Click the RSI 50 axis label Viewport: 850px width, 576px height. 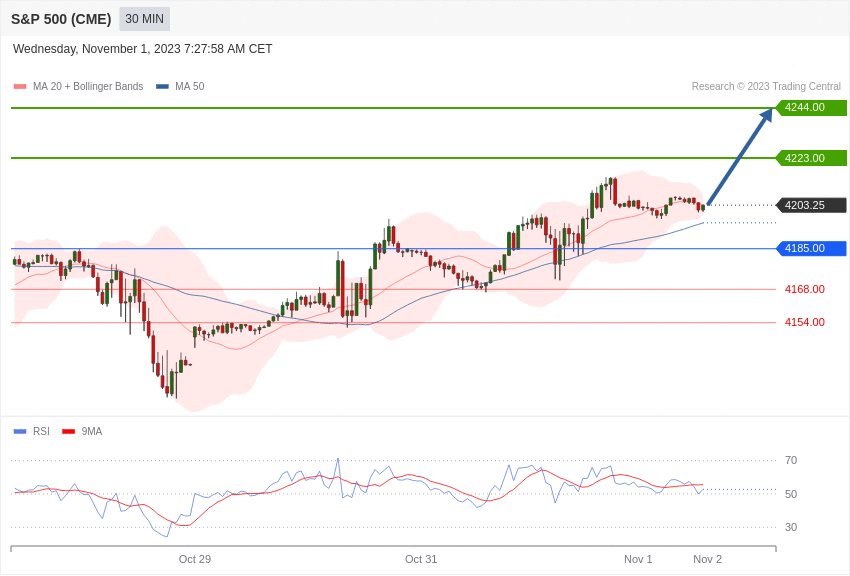791,494
